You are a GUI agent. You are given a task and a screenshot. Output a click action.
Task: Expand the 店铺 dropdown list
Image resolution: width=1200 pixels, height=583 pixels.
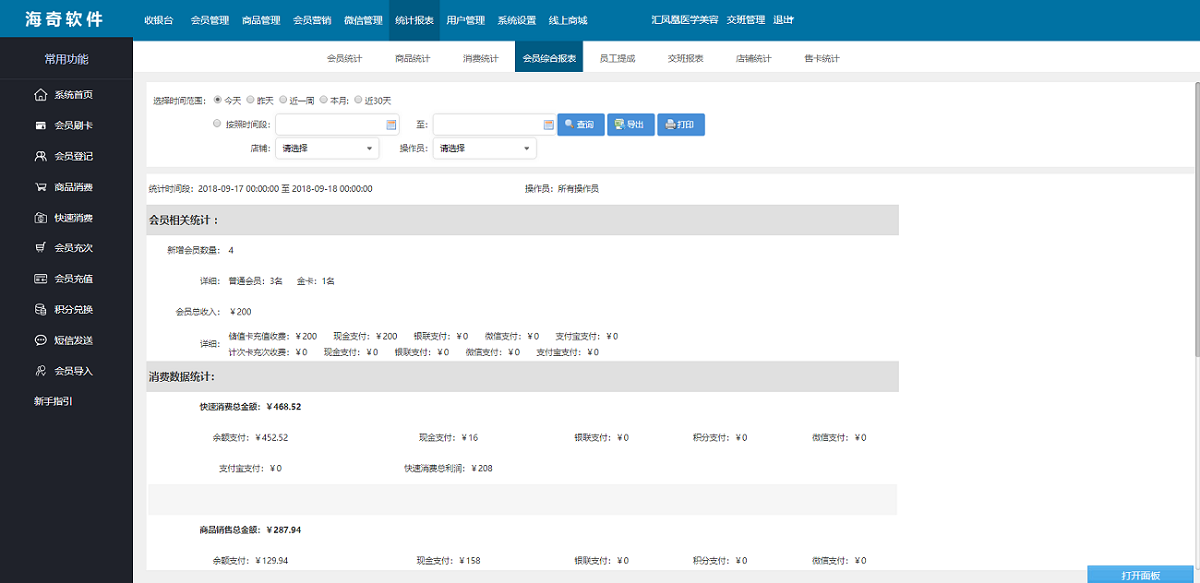click(x=327, y=148)
